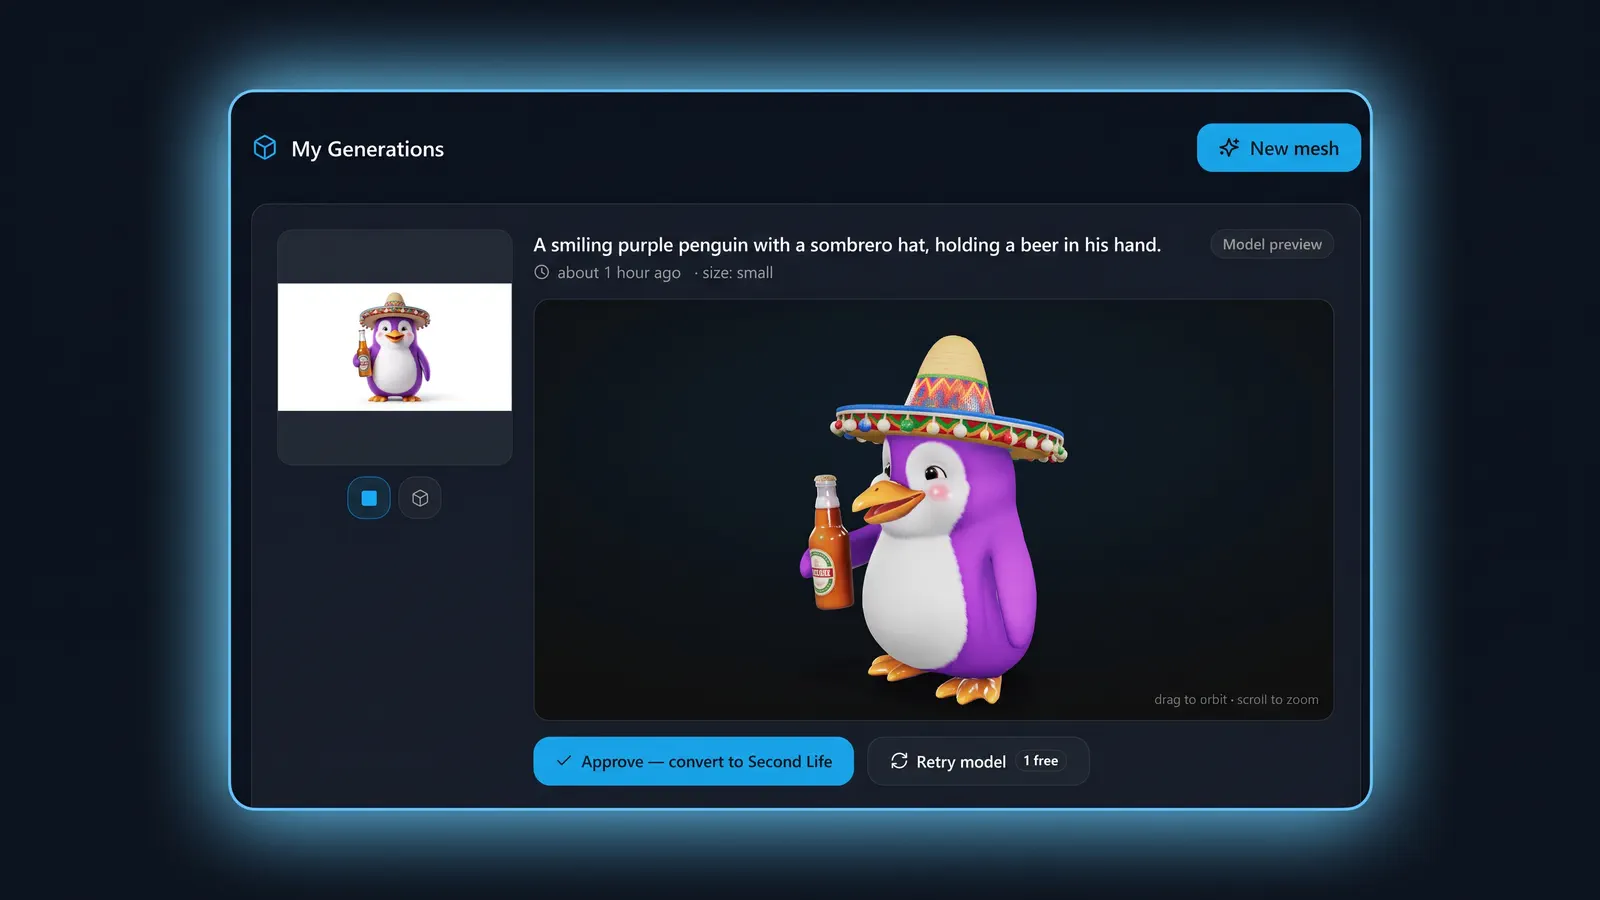Screen dimensions: 1600x900
Task: Click the sparkle icon on New mesh
Action: [x=1229, y=148]
